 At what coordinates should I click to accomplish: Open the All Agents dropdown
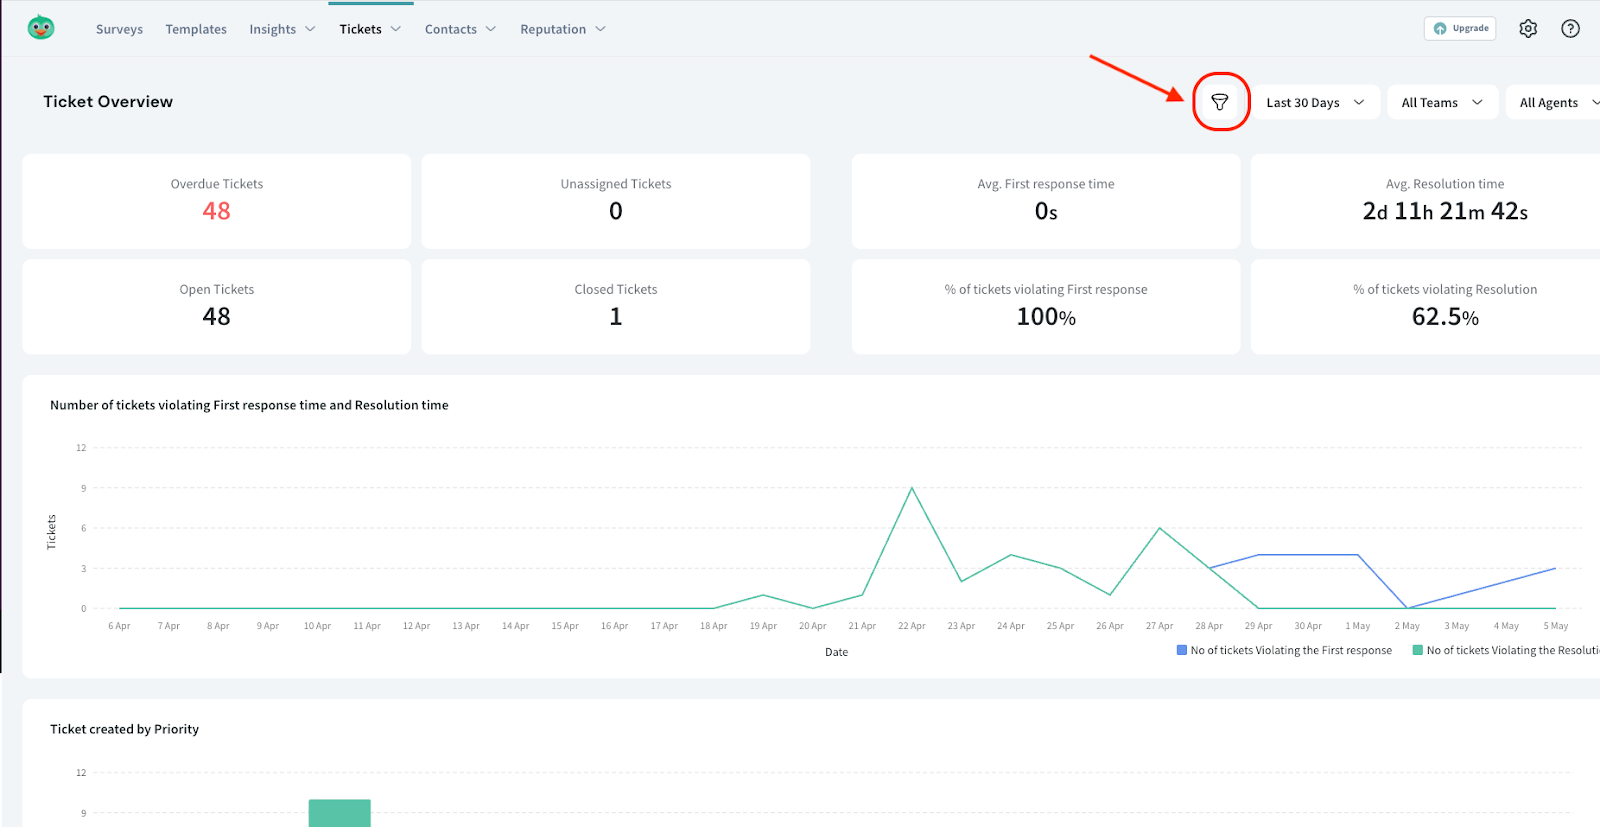(1555, 102)
